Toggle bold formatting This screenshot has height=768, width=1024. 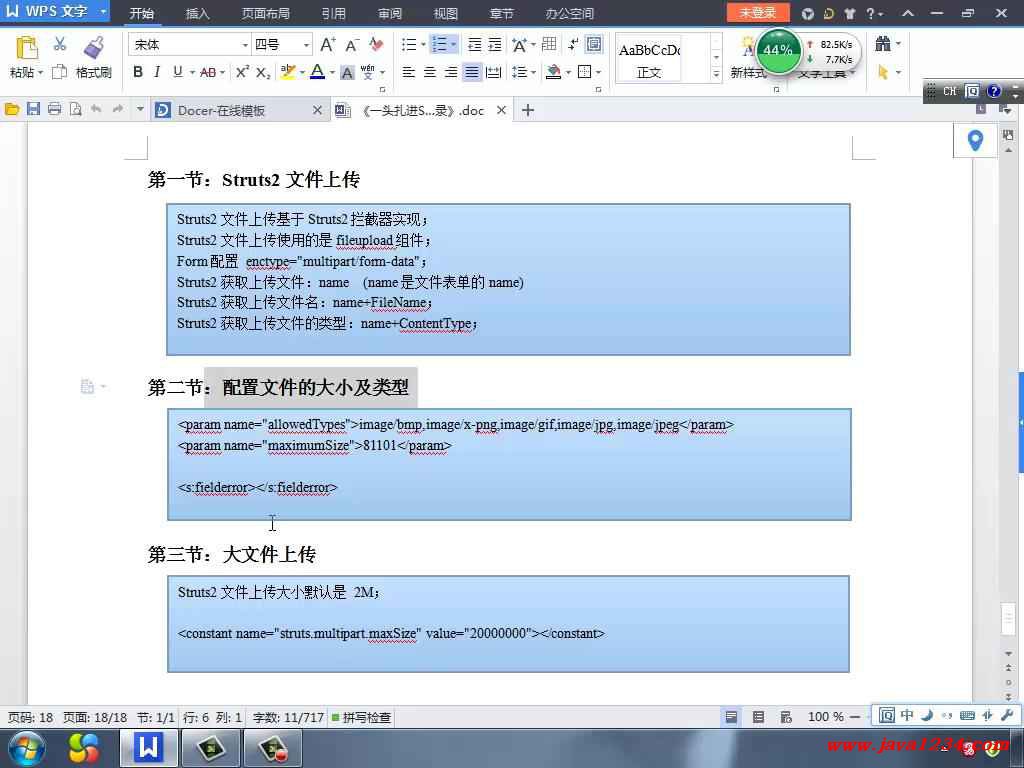coord(138,72)
